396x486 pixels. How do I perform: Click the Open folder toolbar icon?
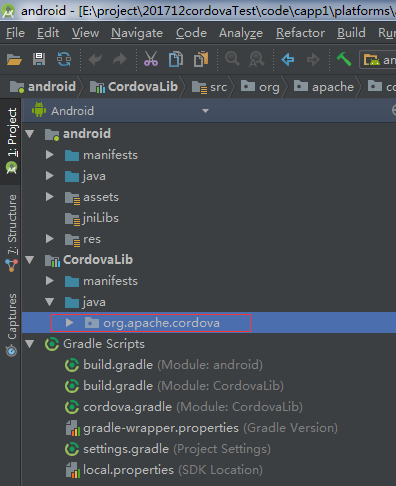click(14, 60)
